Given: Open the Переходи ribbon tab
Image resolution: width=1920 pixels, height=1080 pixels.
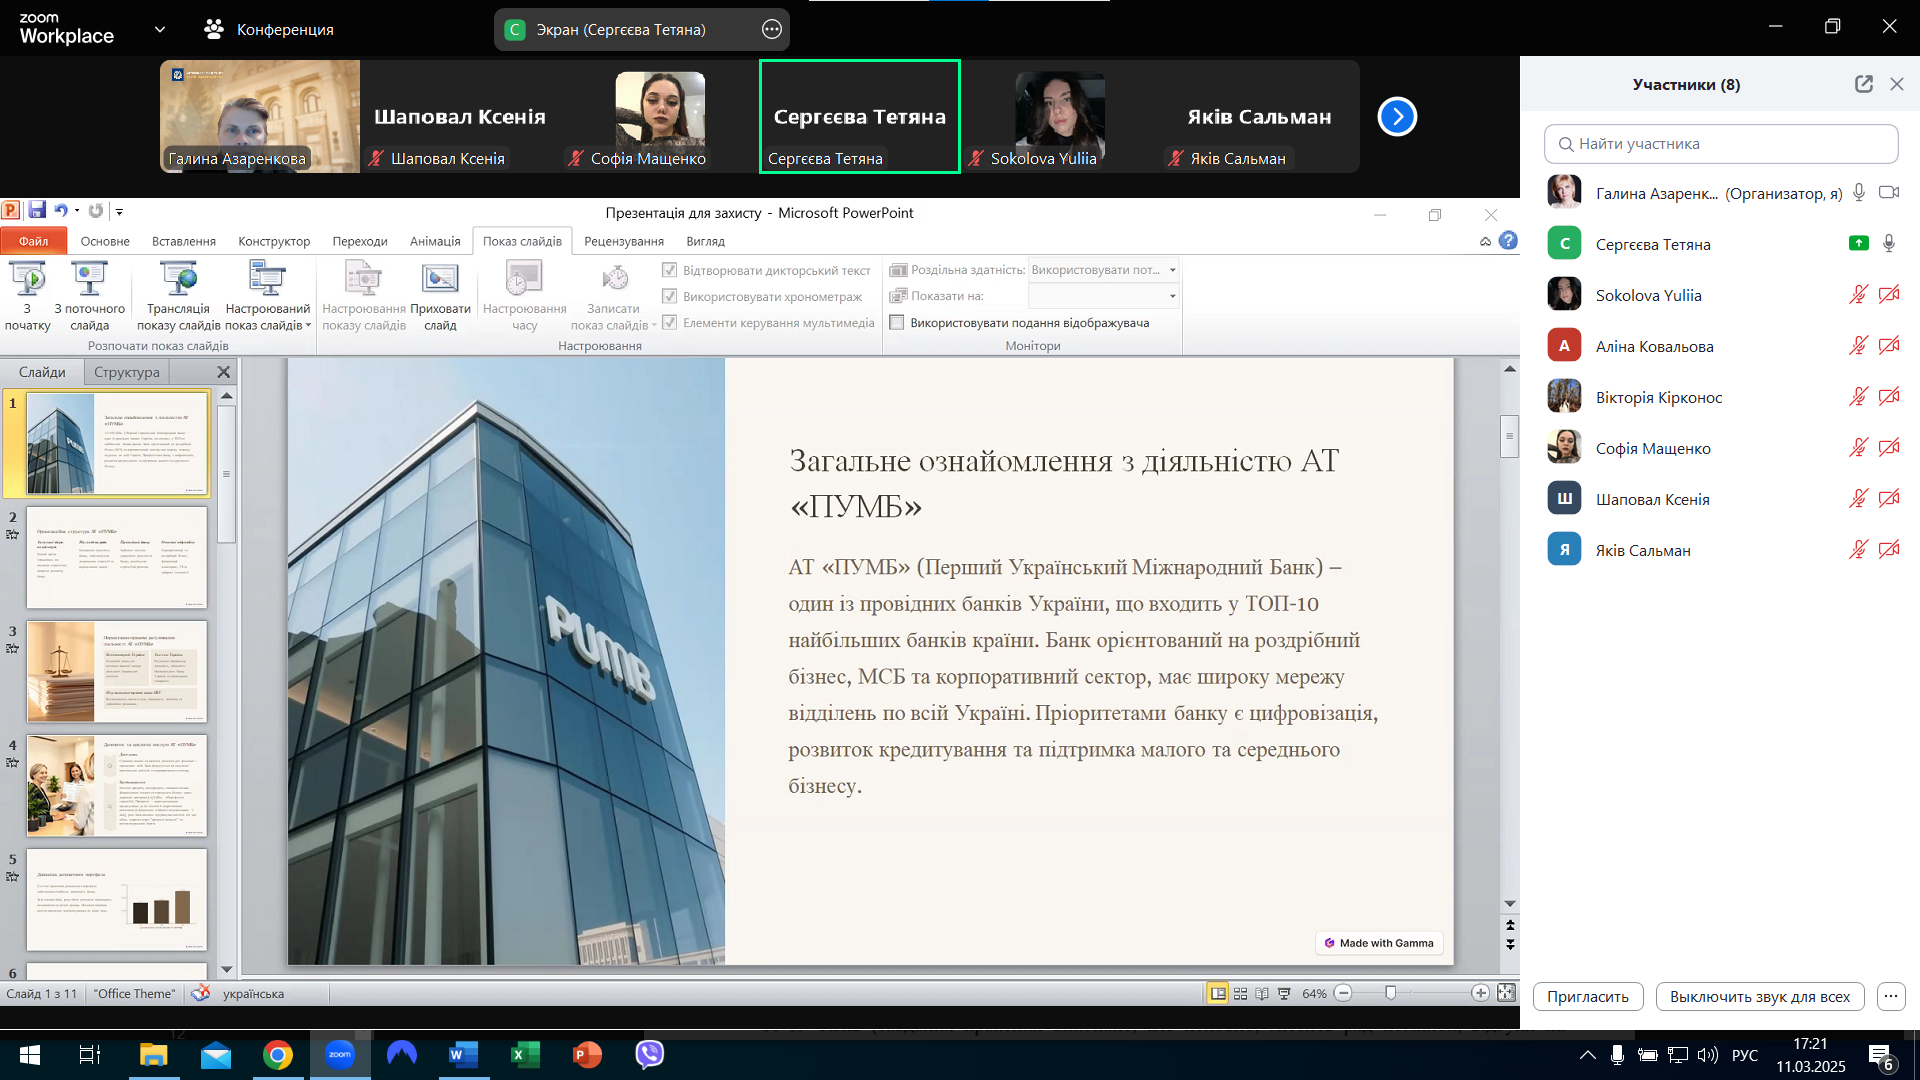Looking at the screenshot, I should pyautogui.click(x=360, y=241).
